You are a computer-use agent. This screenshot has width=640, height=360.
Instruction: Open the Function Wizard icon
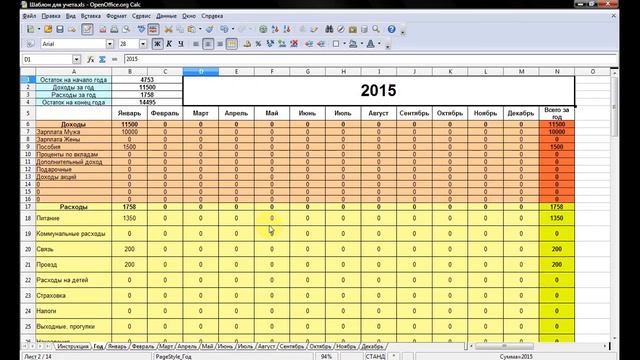tap(91, 60)
